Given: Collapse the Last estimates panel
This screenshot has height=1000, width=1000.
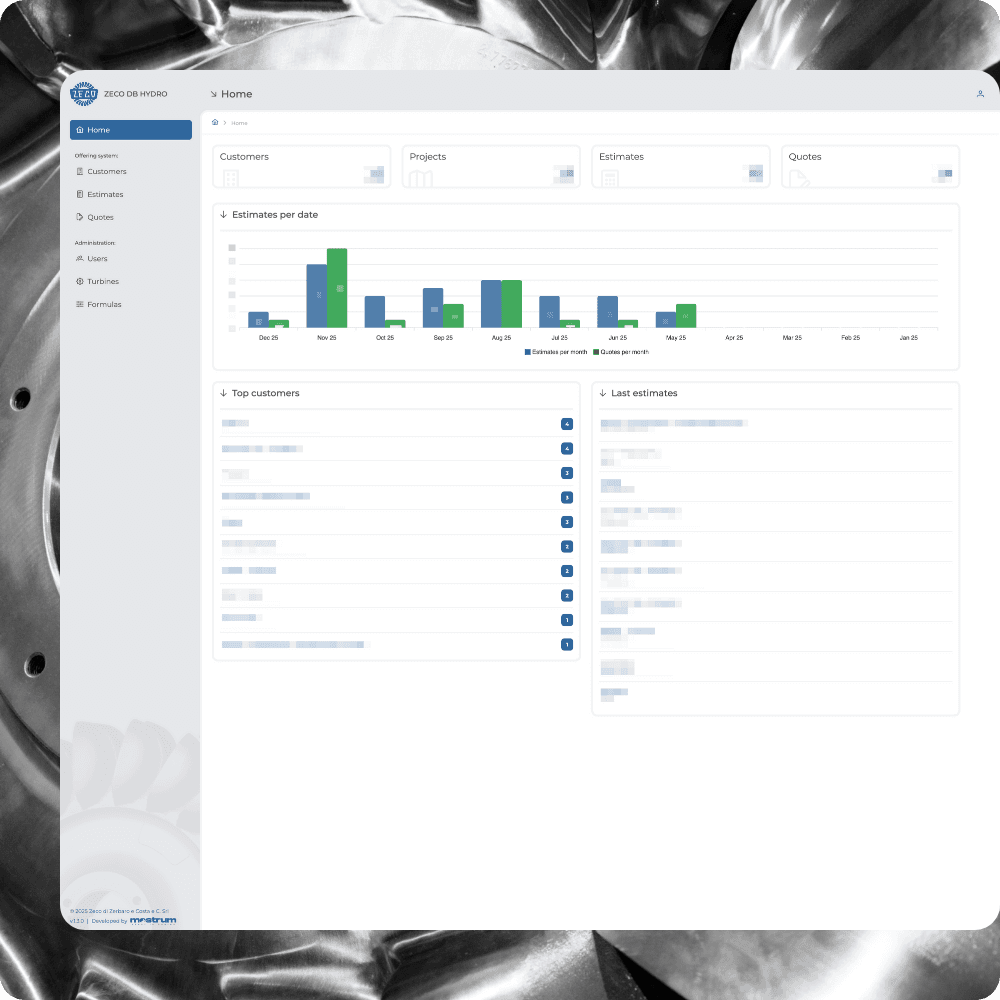Looking at the screenshot, I should pos(602,393).
